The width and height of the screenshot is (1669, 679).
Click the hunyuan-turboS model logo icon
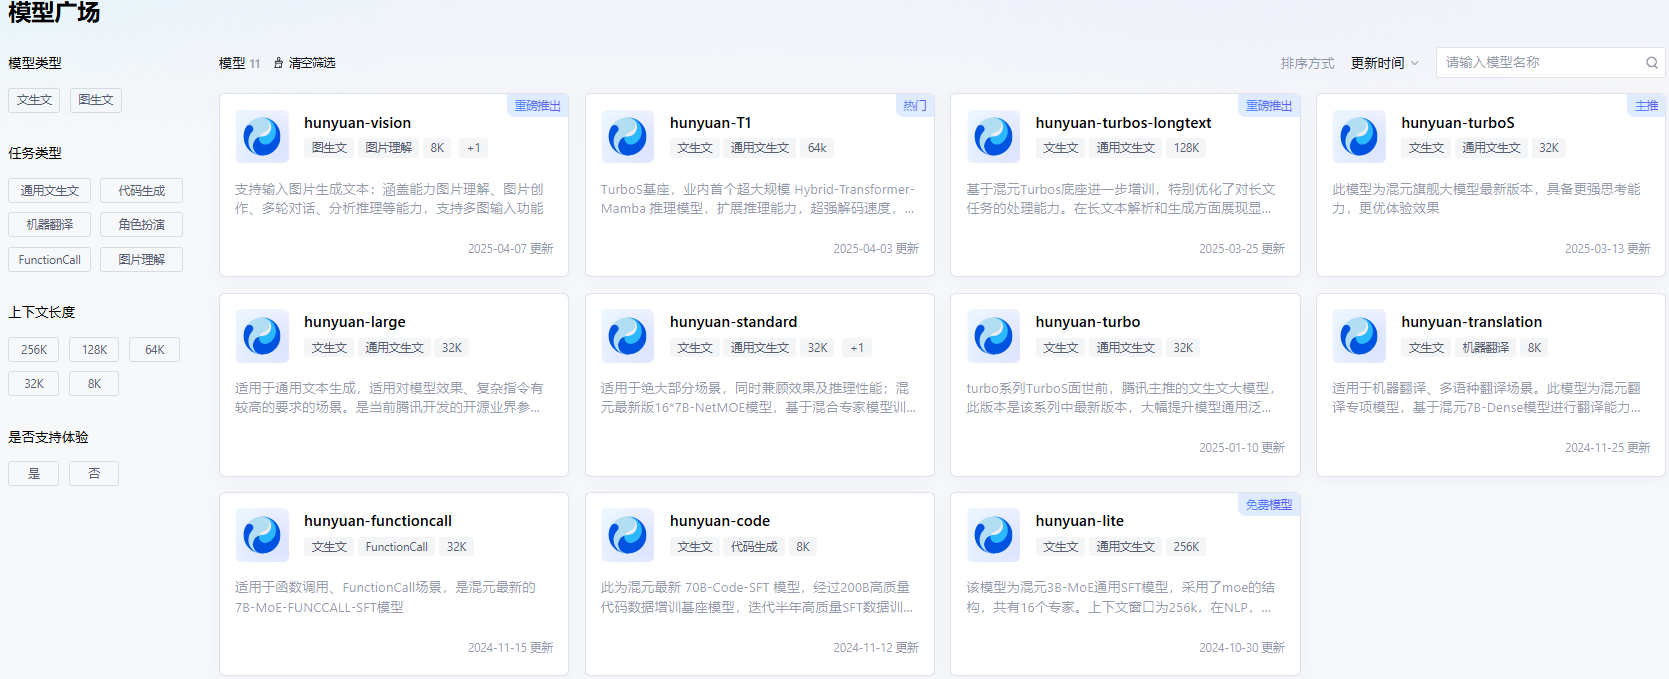point(1359,136)
